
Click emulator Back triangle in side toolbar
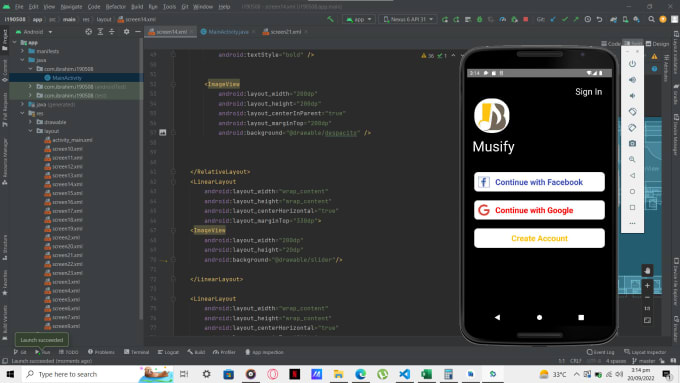pyautogui.click(x=632, y=176)
